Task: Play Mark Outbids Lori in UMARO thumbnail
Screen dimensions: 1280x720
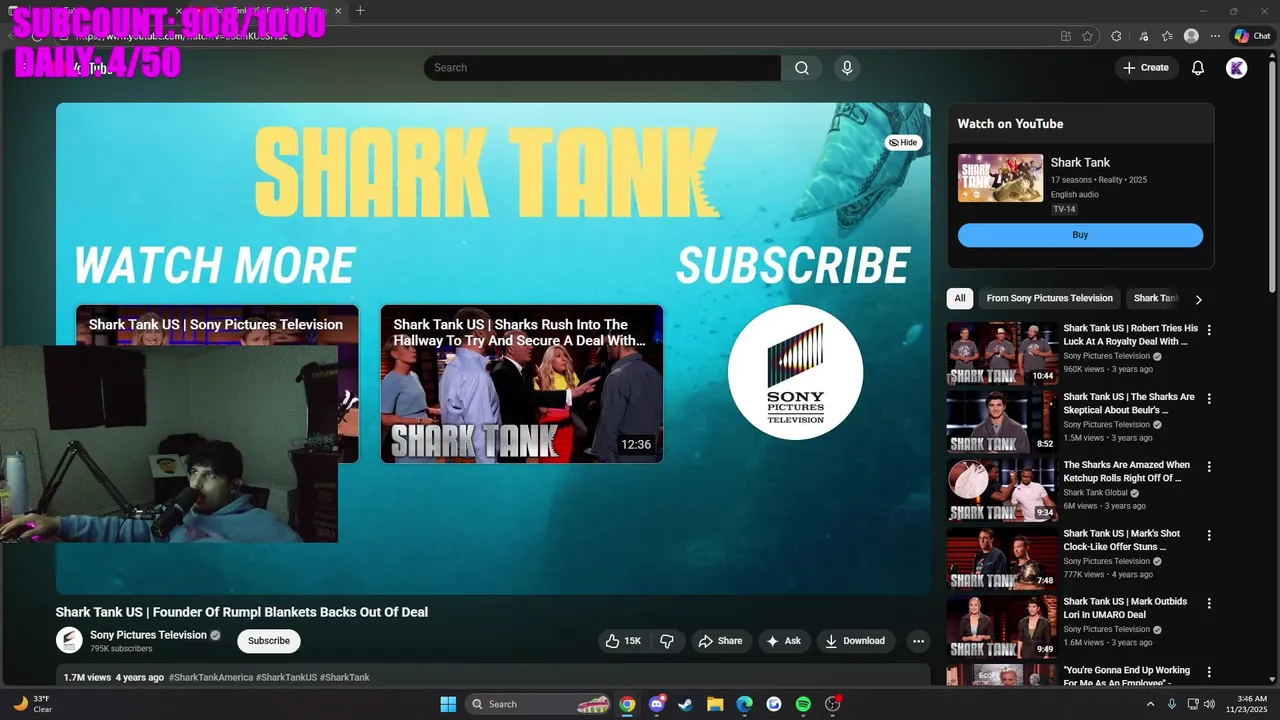Action: [1002, 627]
